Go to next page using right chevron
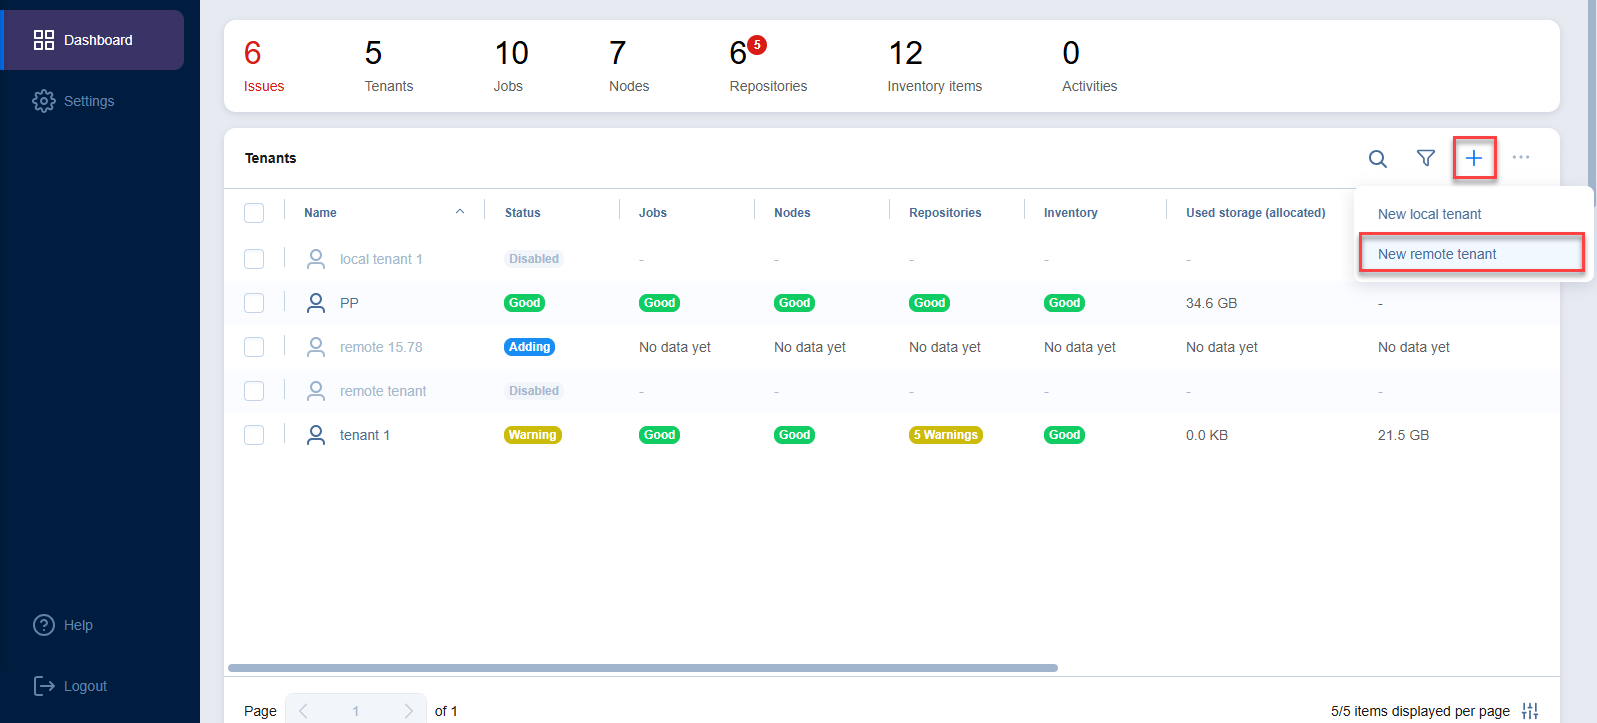 408,711
